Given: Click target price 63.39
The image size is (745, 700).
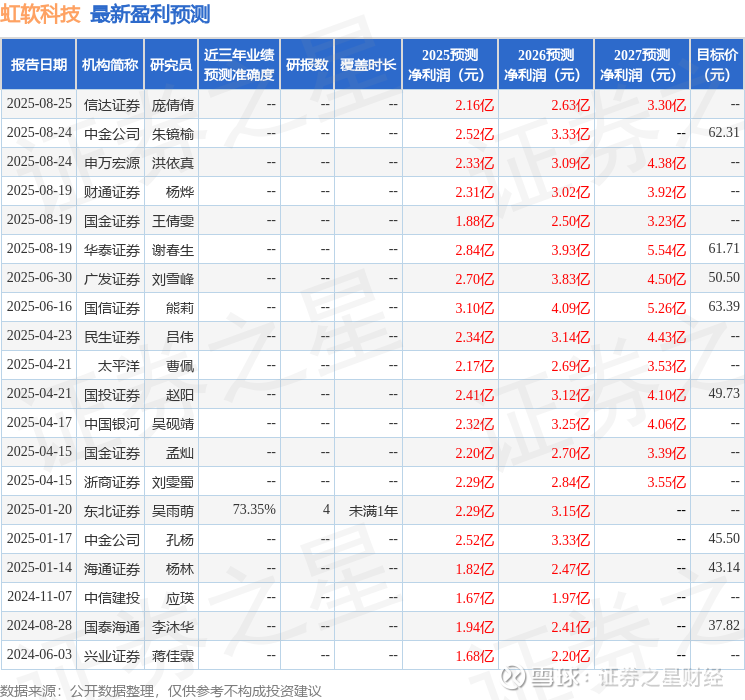Looking at the screenshot, I should [724, 307].
